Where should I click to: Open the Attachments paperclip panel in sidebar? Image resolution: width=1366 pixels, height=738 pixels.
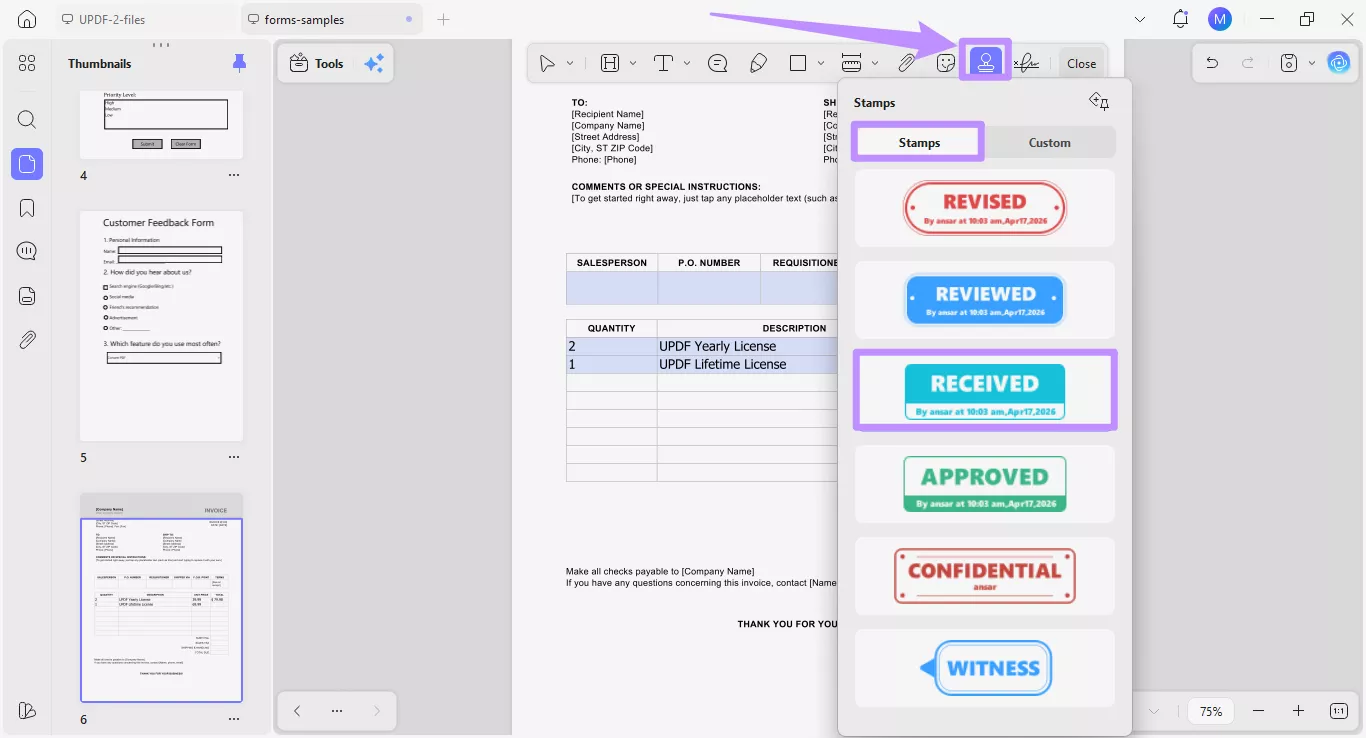[x=27, y=340]
